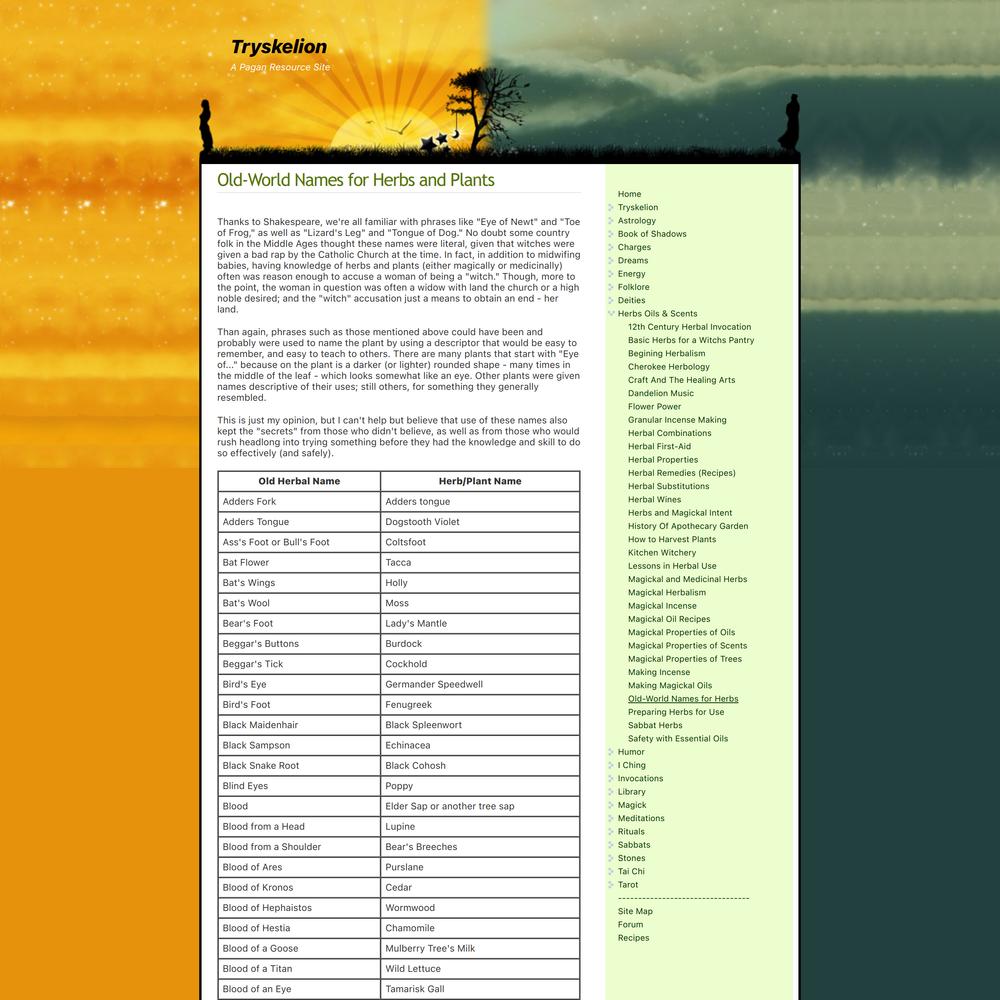Open the Herbal Wines page
This screenshot has height=1000, width=1000.
click(654, 499)
